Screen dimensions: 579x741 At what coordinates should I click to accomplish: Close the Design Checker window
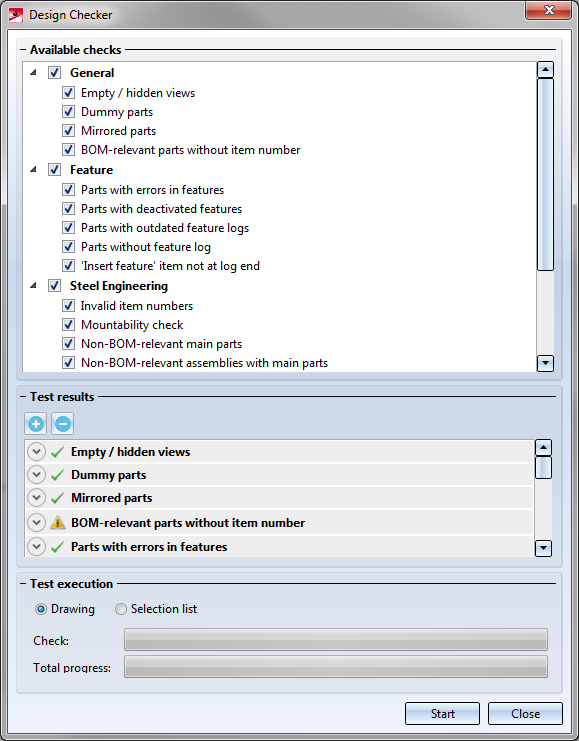[548, 10]
